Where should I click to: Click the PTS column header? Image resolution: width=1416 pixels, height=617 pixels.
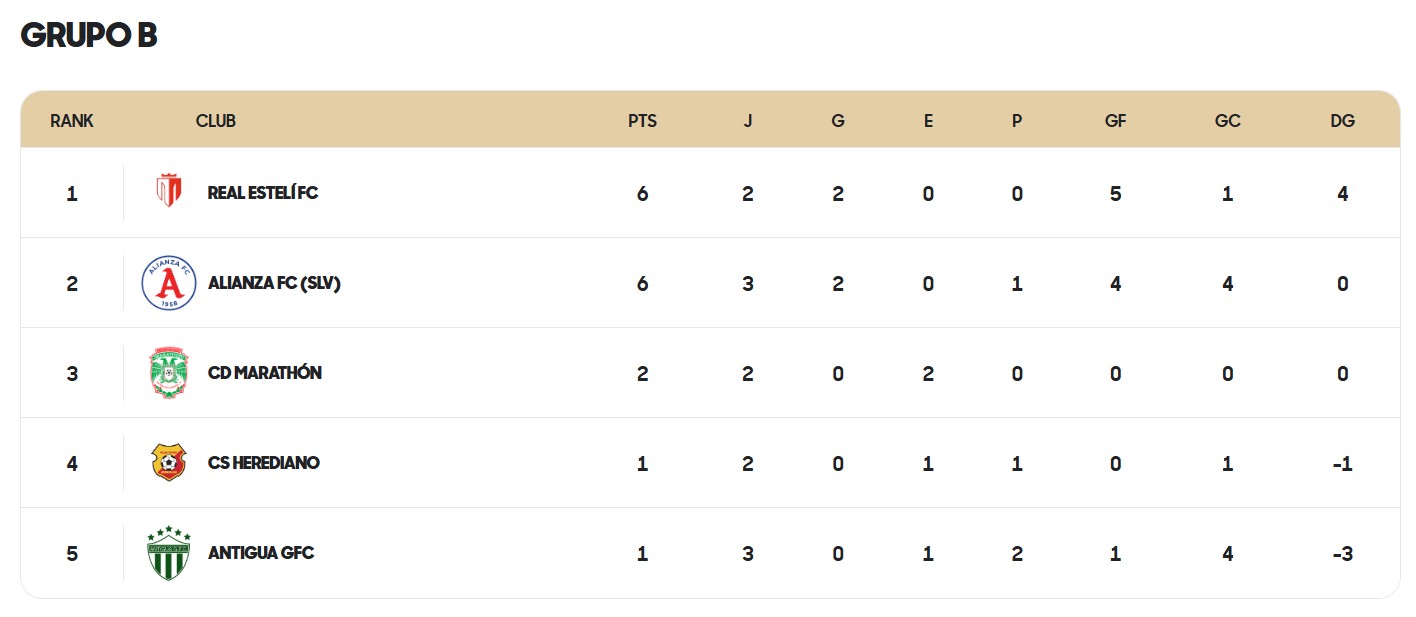click(x=643, y=121)
